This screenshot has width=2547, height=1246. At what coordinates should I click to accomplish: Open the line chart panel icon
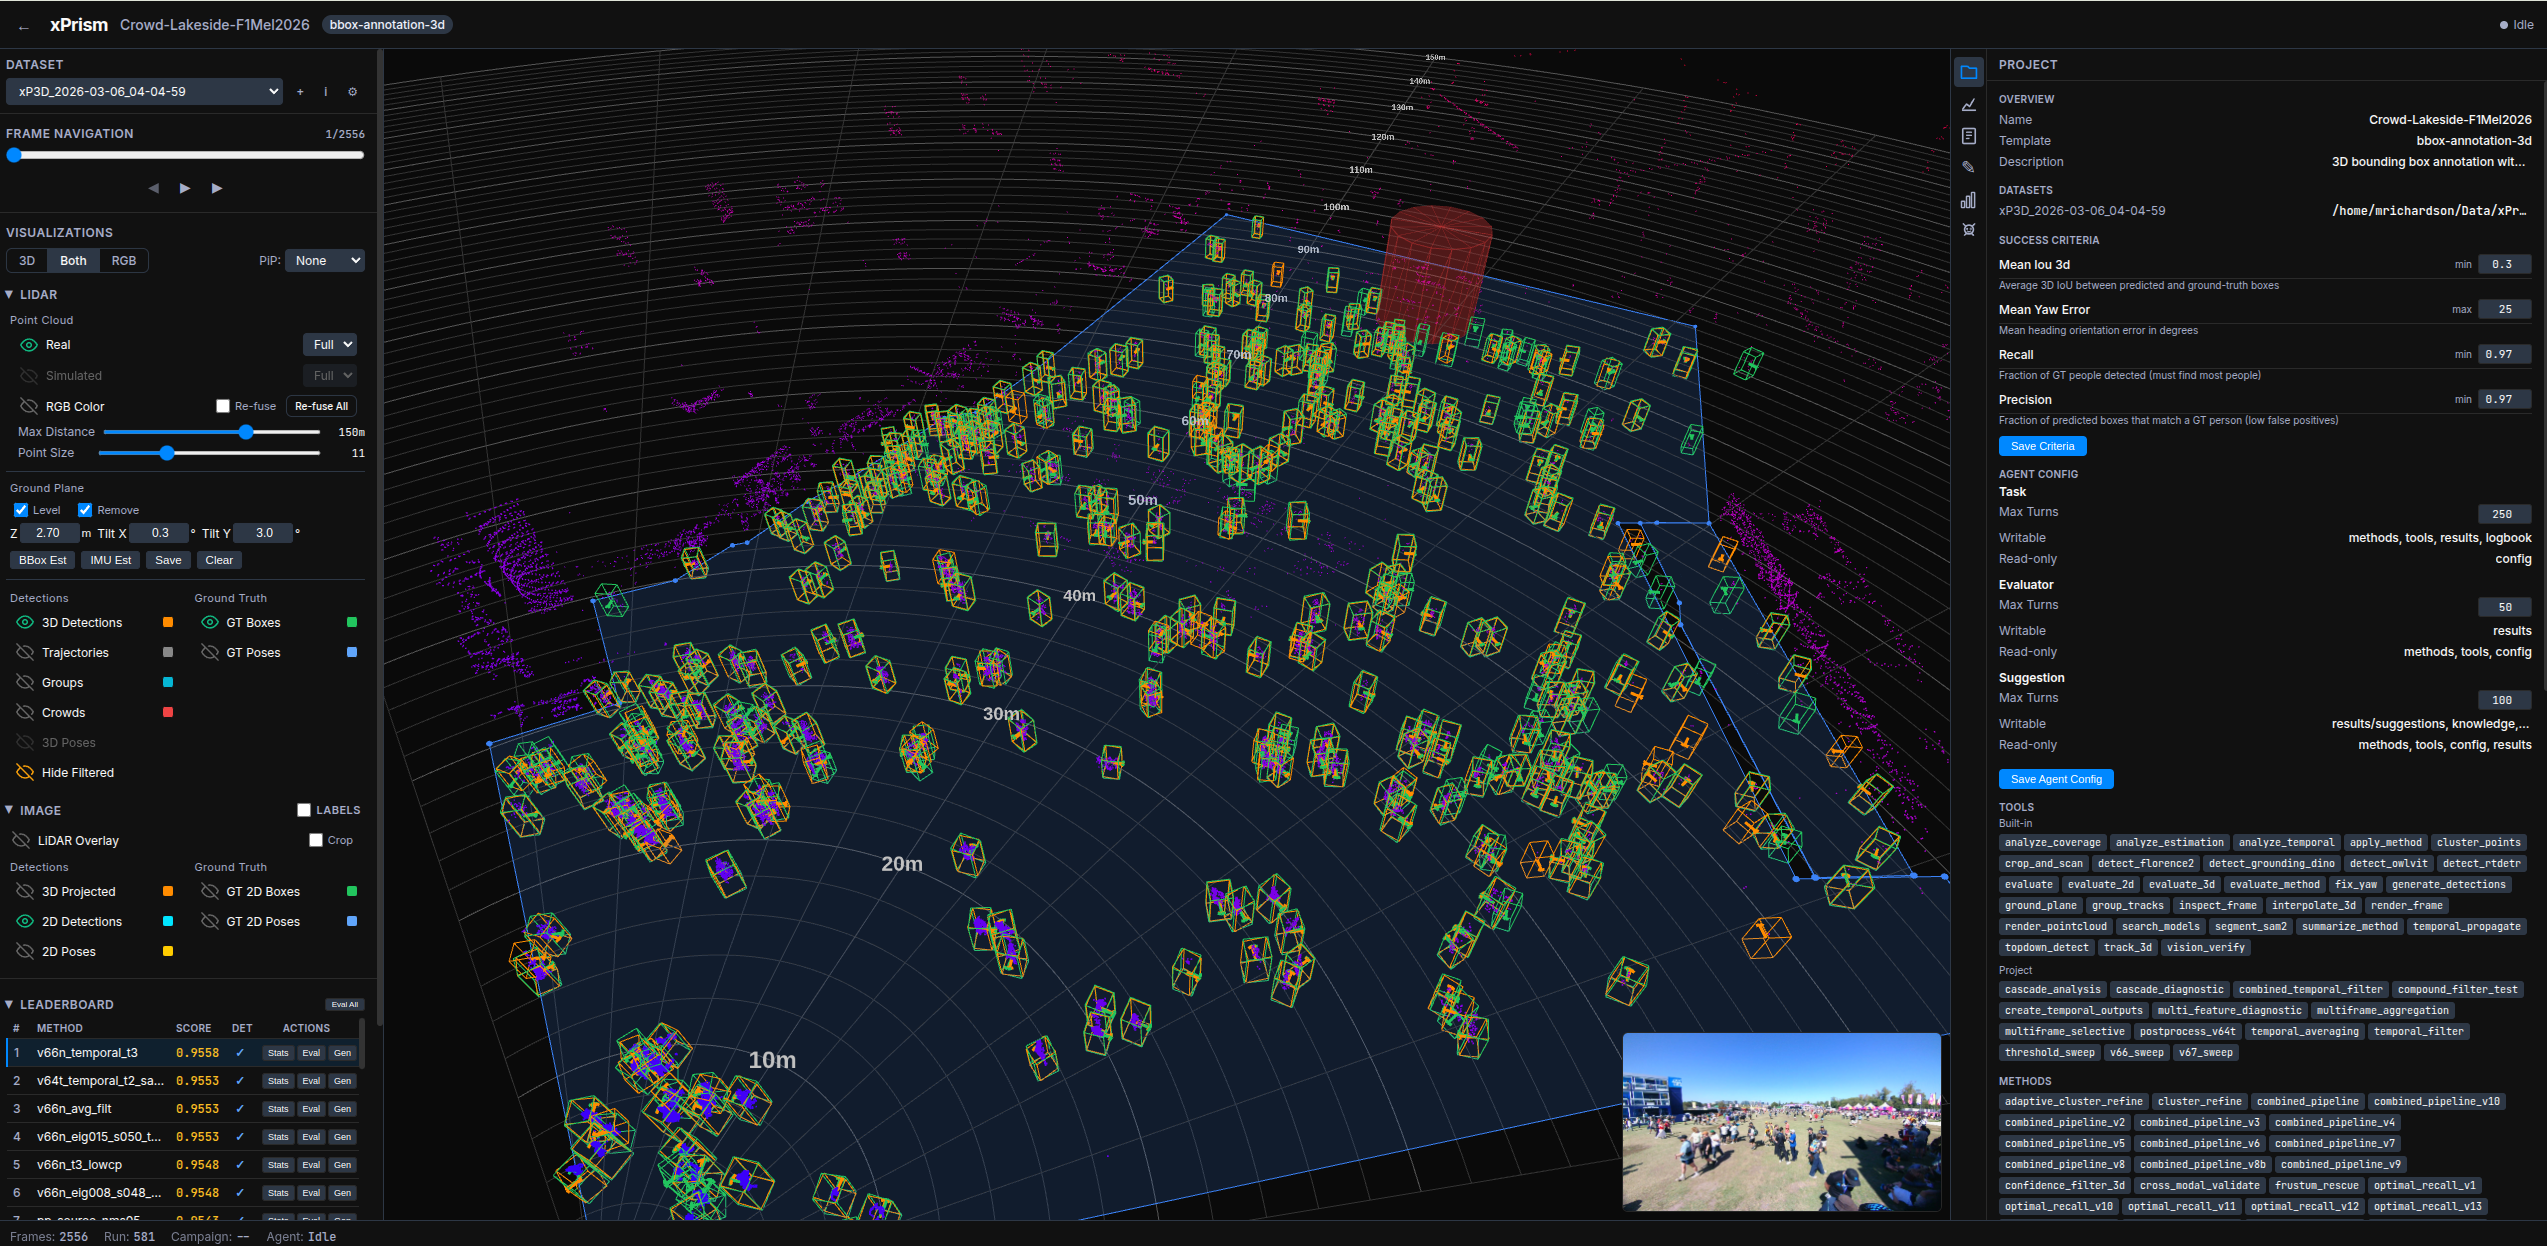tap(1968, 104)
